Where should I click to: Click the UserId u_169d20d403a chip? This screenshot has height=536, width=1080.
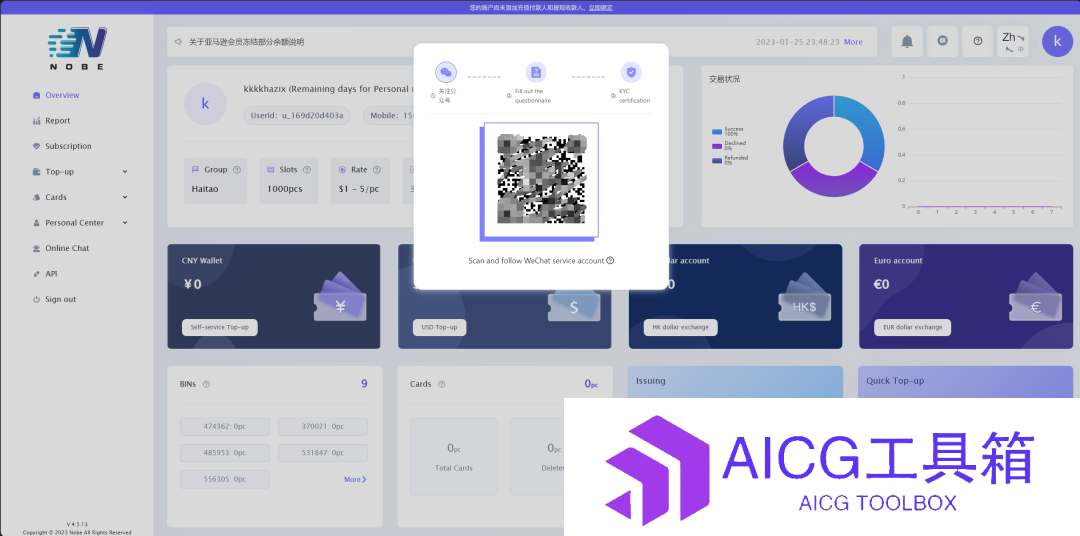tap(298, 116)
